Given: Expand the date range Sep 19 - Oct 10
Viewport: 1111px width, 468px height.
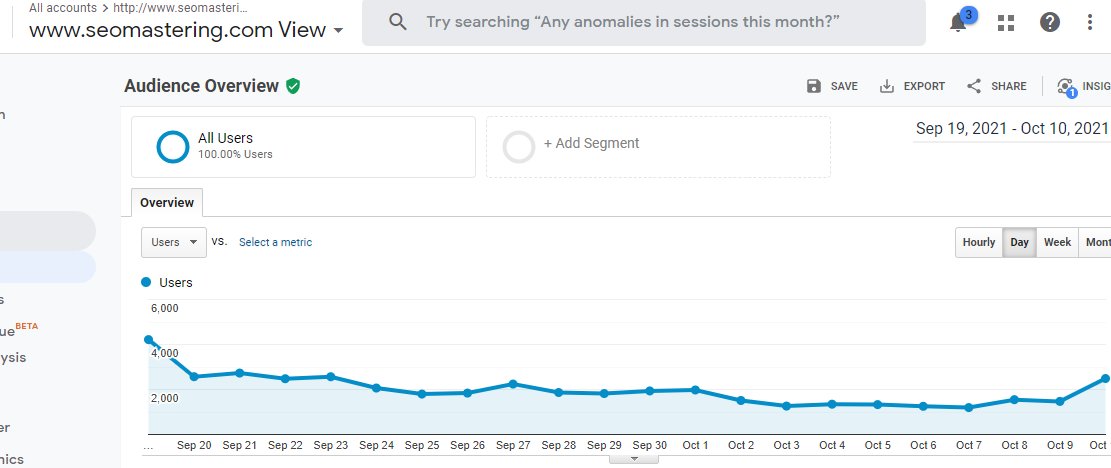Looking at the screenshot, I should pyautogui.click(x=1012, y=128).
